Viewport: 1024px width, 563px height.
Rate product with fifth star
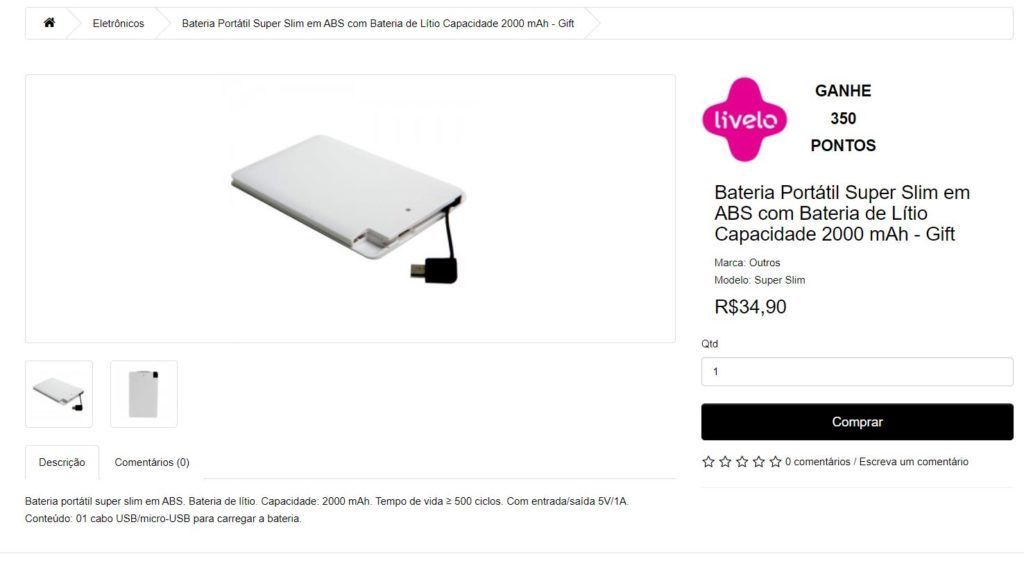[775, 462]
